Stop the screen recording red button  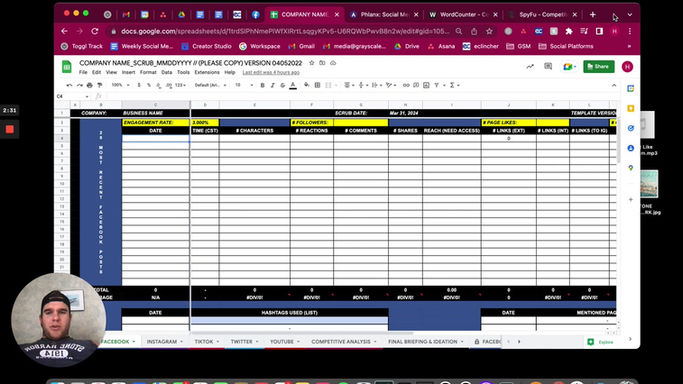coord(10,129)
